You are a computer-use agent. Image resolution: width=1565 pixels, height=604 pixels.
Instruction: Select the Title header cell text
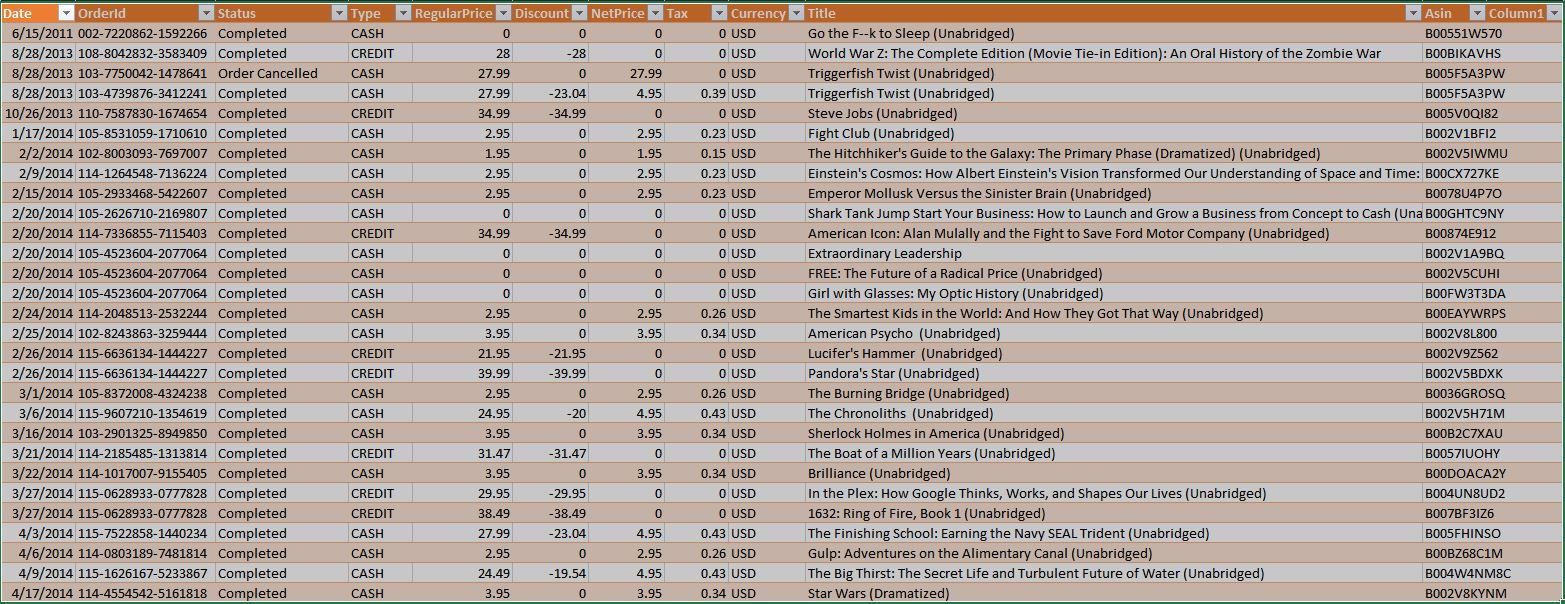[x=822, y=13]
